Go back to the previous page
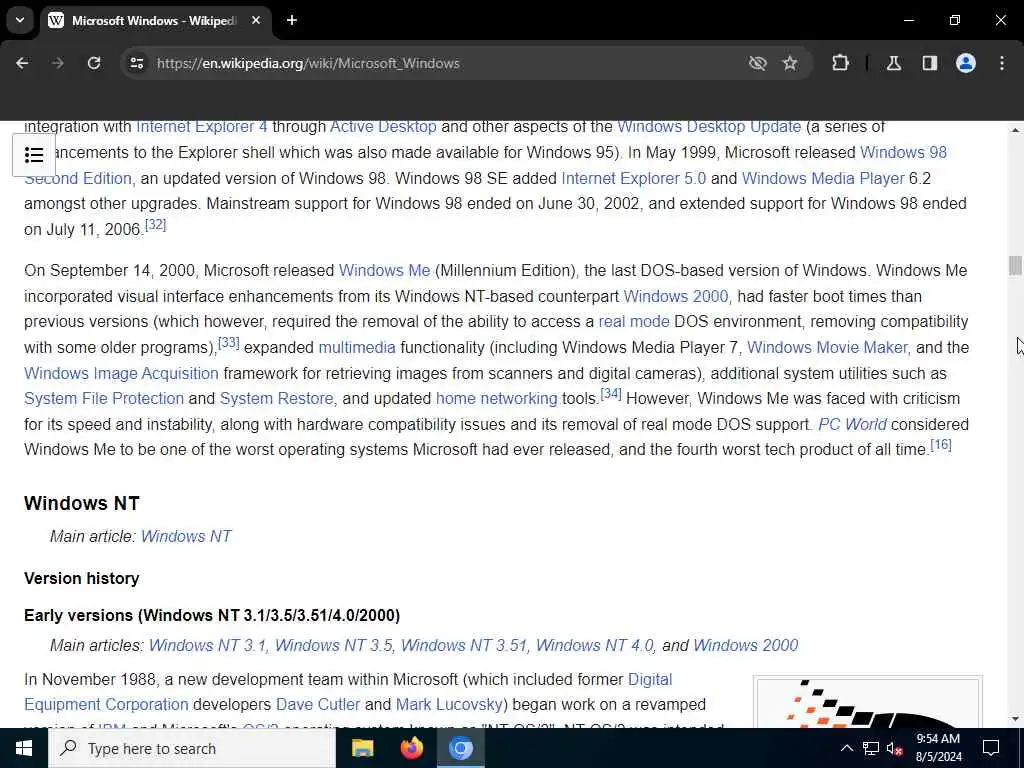Screen dimensions: 1024x768 pos(22,63)
